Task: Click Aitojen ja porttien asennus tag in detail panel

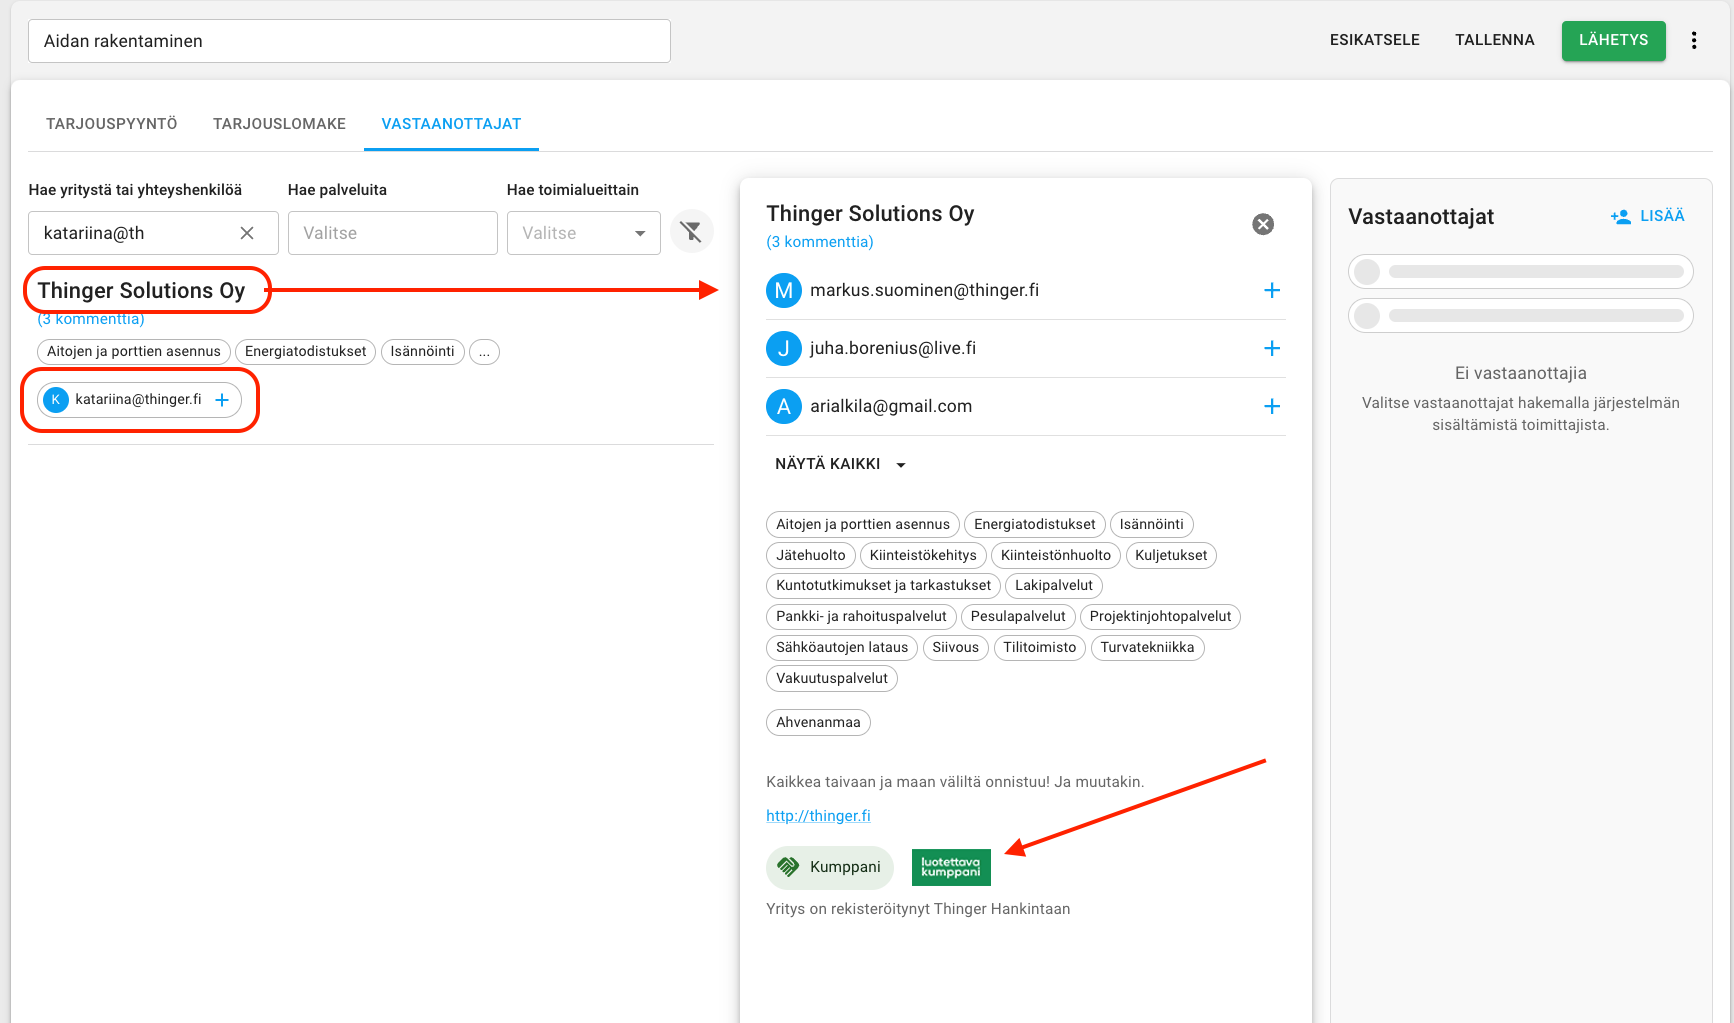Action: (x=863, y=524)
